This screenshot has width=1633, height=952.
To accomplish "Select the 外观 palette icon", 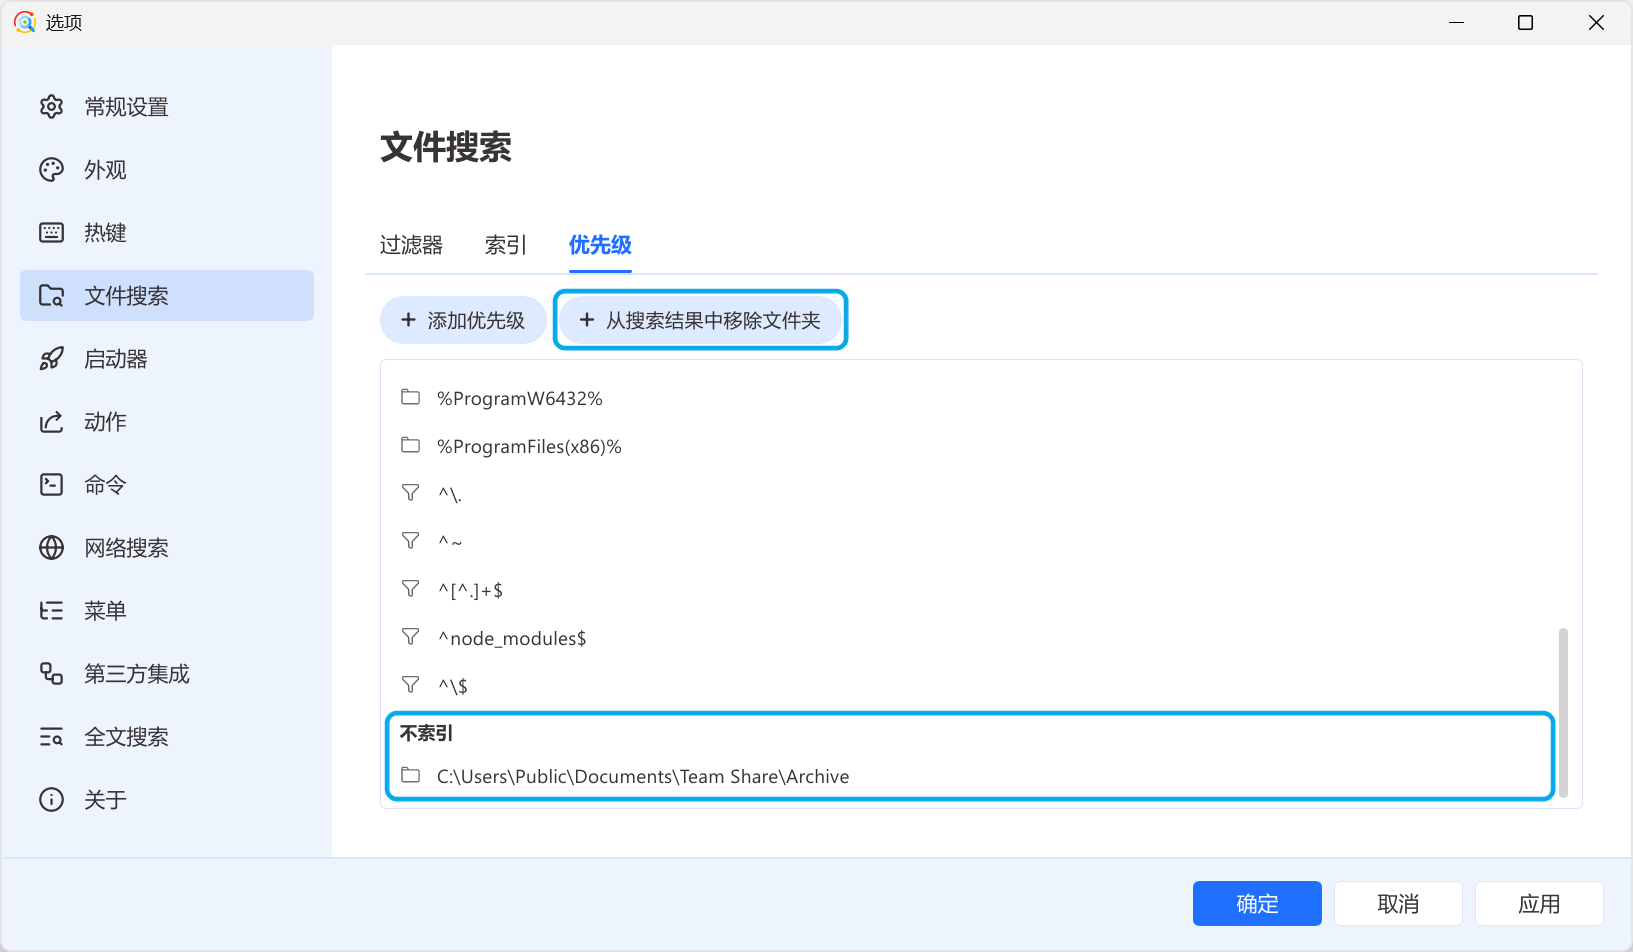I will click(51, 170).
